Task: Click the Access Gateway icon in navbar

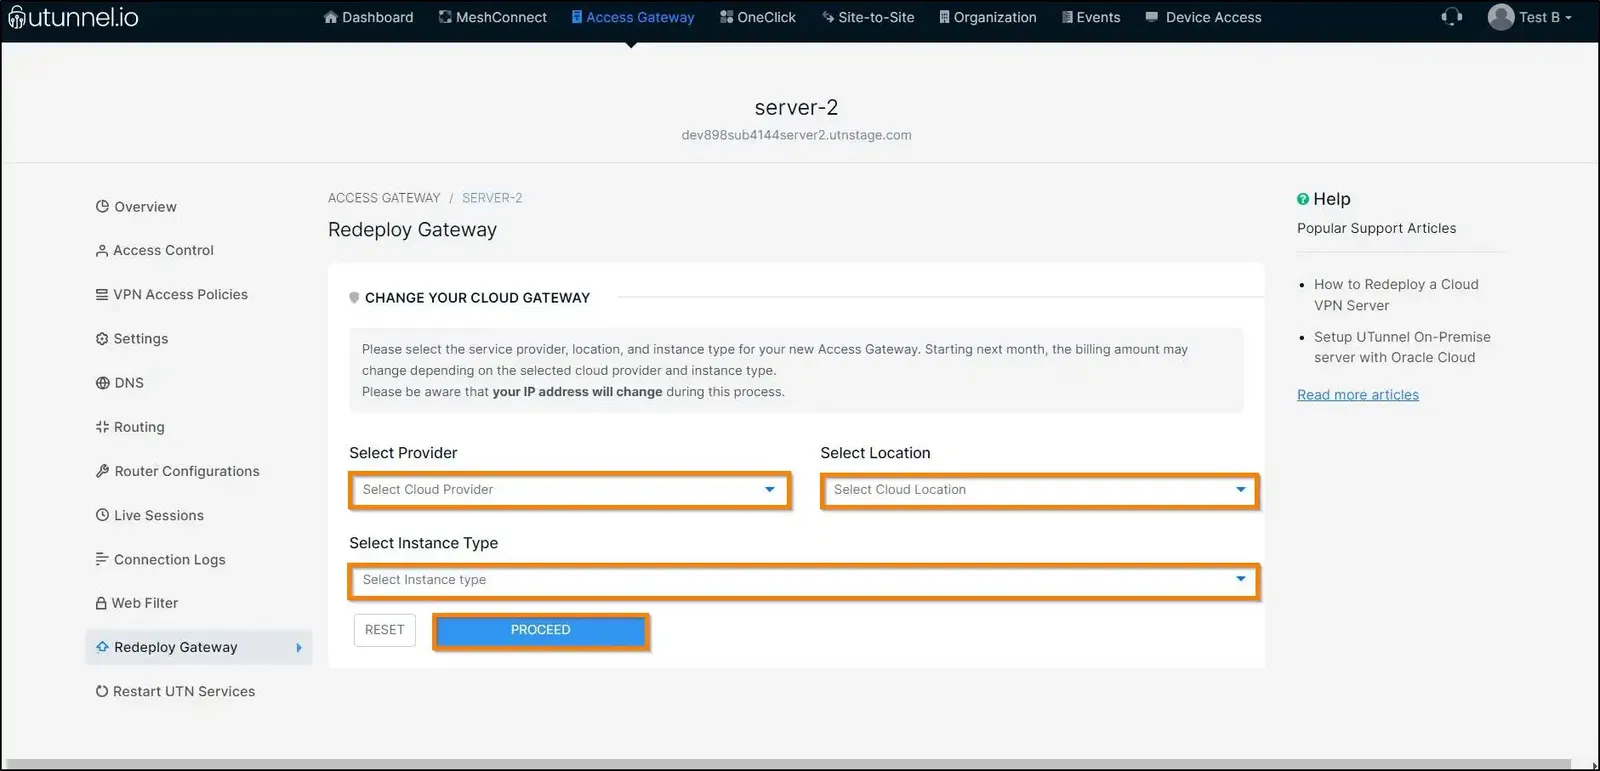Action: pyautogui.click(x=577, y=17)
